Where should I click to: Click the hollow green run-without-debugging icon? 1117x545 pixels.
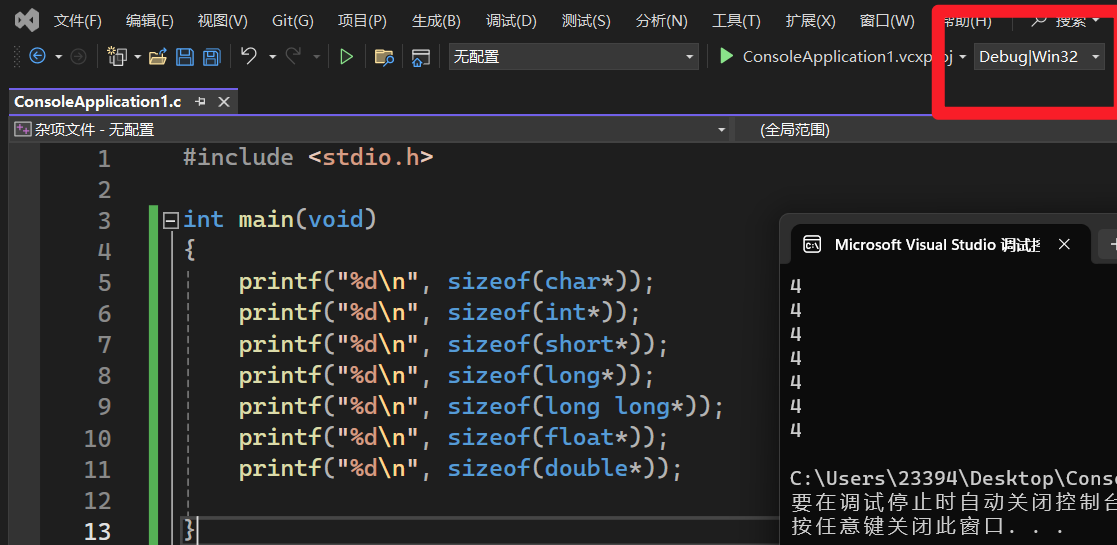[346, 57]
